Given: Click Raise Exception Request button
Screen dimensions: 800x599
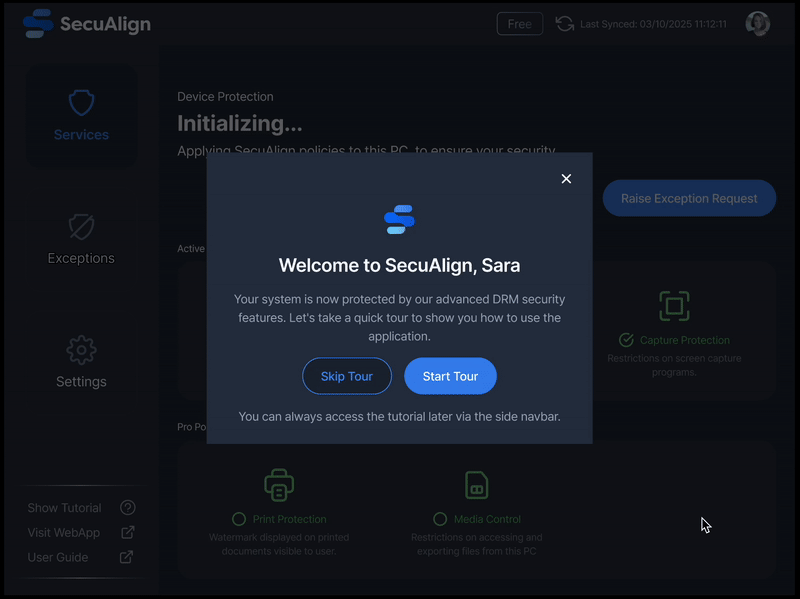Looking at the screenshot, I should click(x=689, y=198).
